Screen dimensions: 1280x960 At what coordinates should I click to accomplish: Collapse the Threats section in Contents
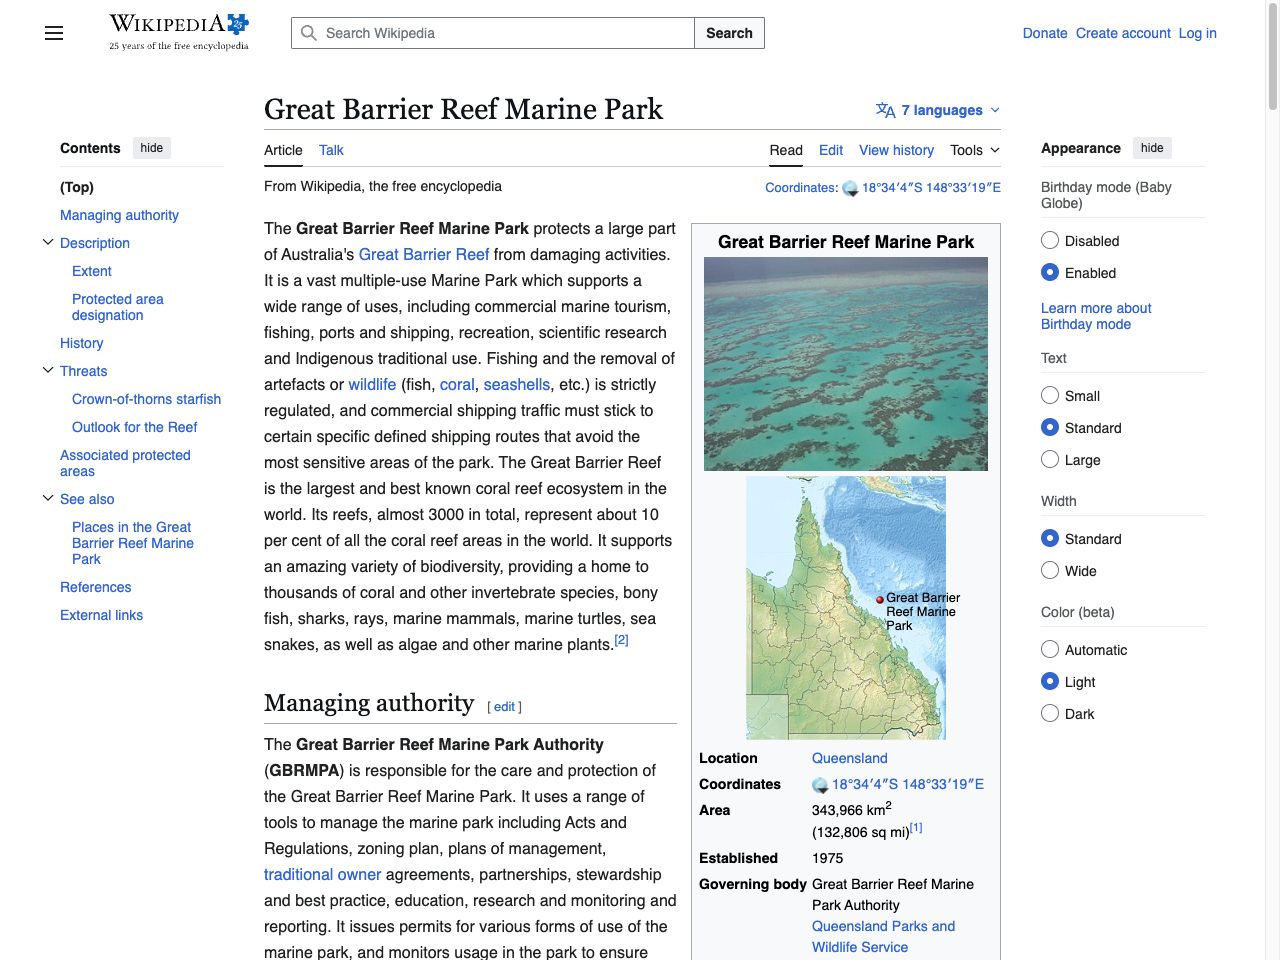tap(48, 369)
